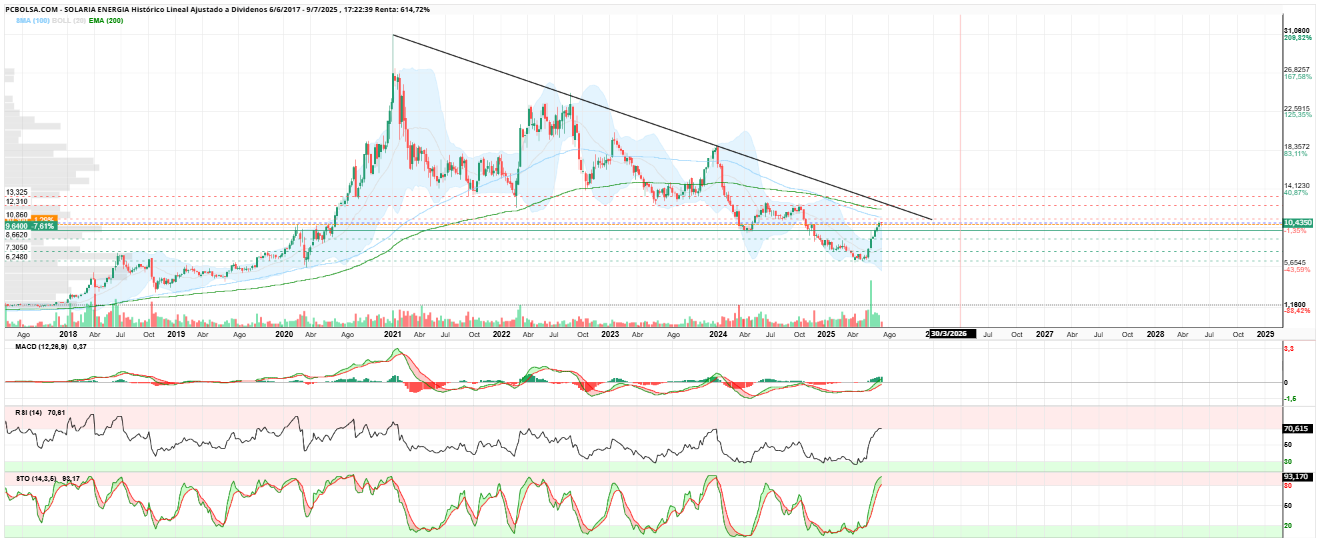Click the STO (14,3,5) panel label
Viewport: 1320px width, 542px height.
[x=36, y=479]
